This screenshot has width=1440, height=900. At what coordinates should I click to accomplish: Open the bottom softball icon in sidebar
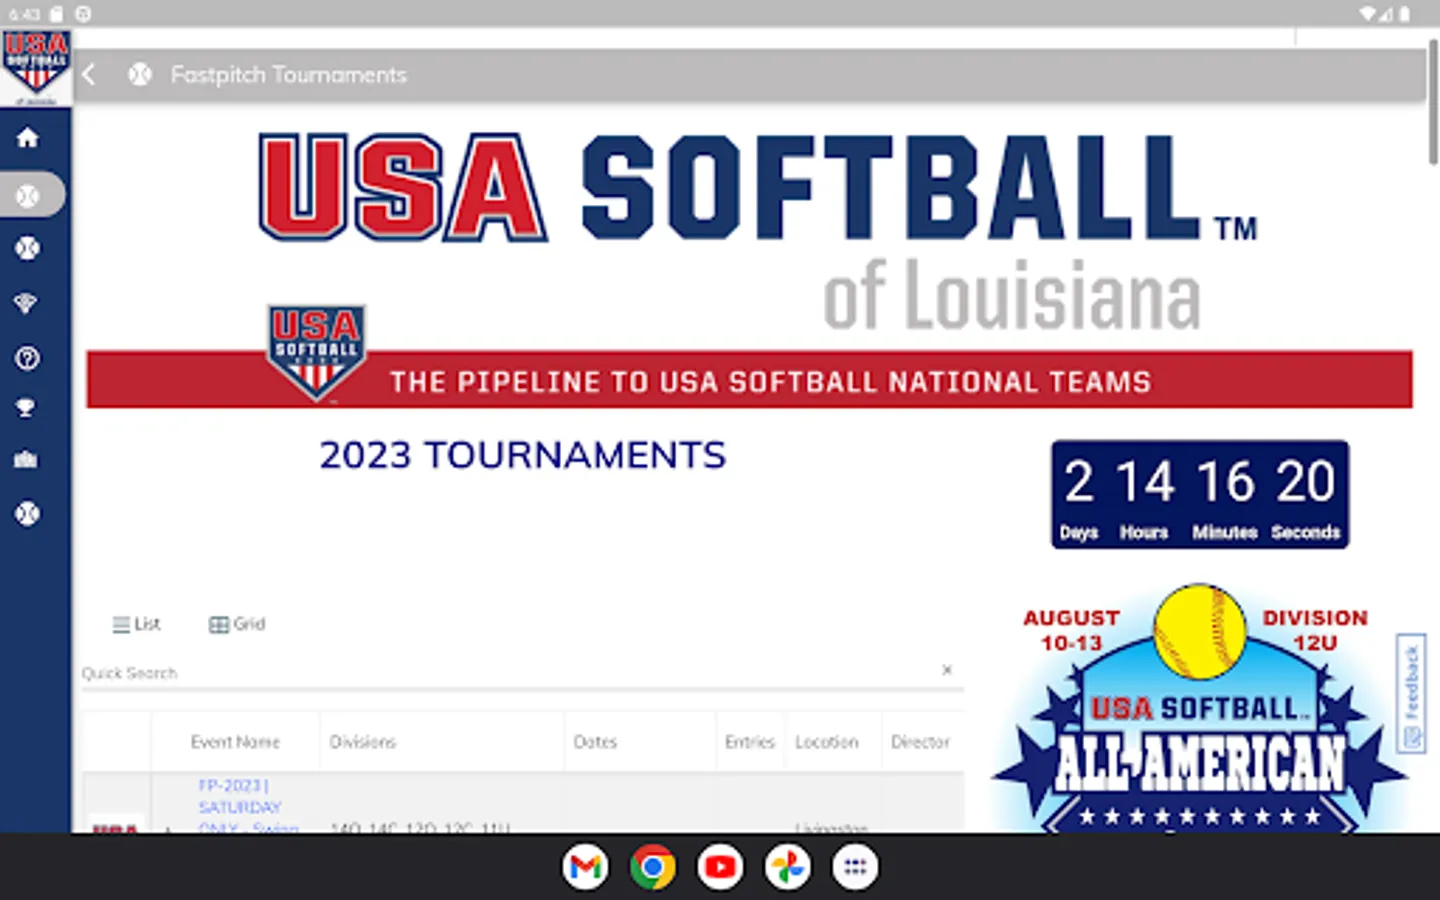pyautogui.click(x=27, y=514)
